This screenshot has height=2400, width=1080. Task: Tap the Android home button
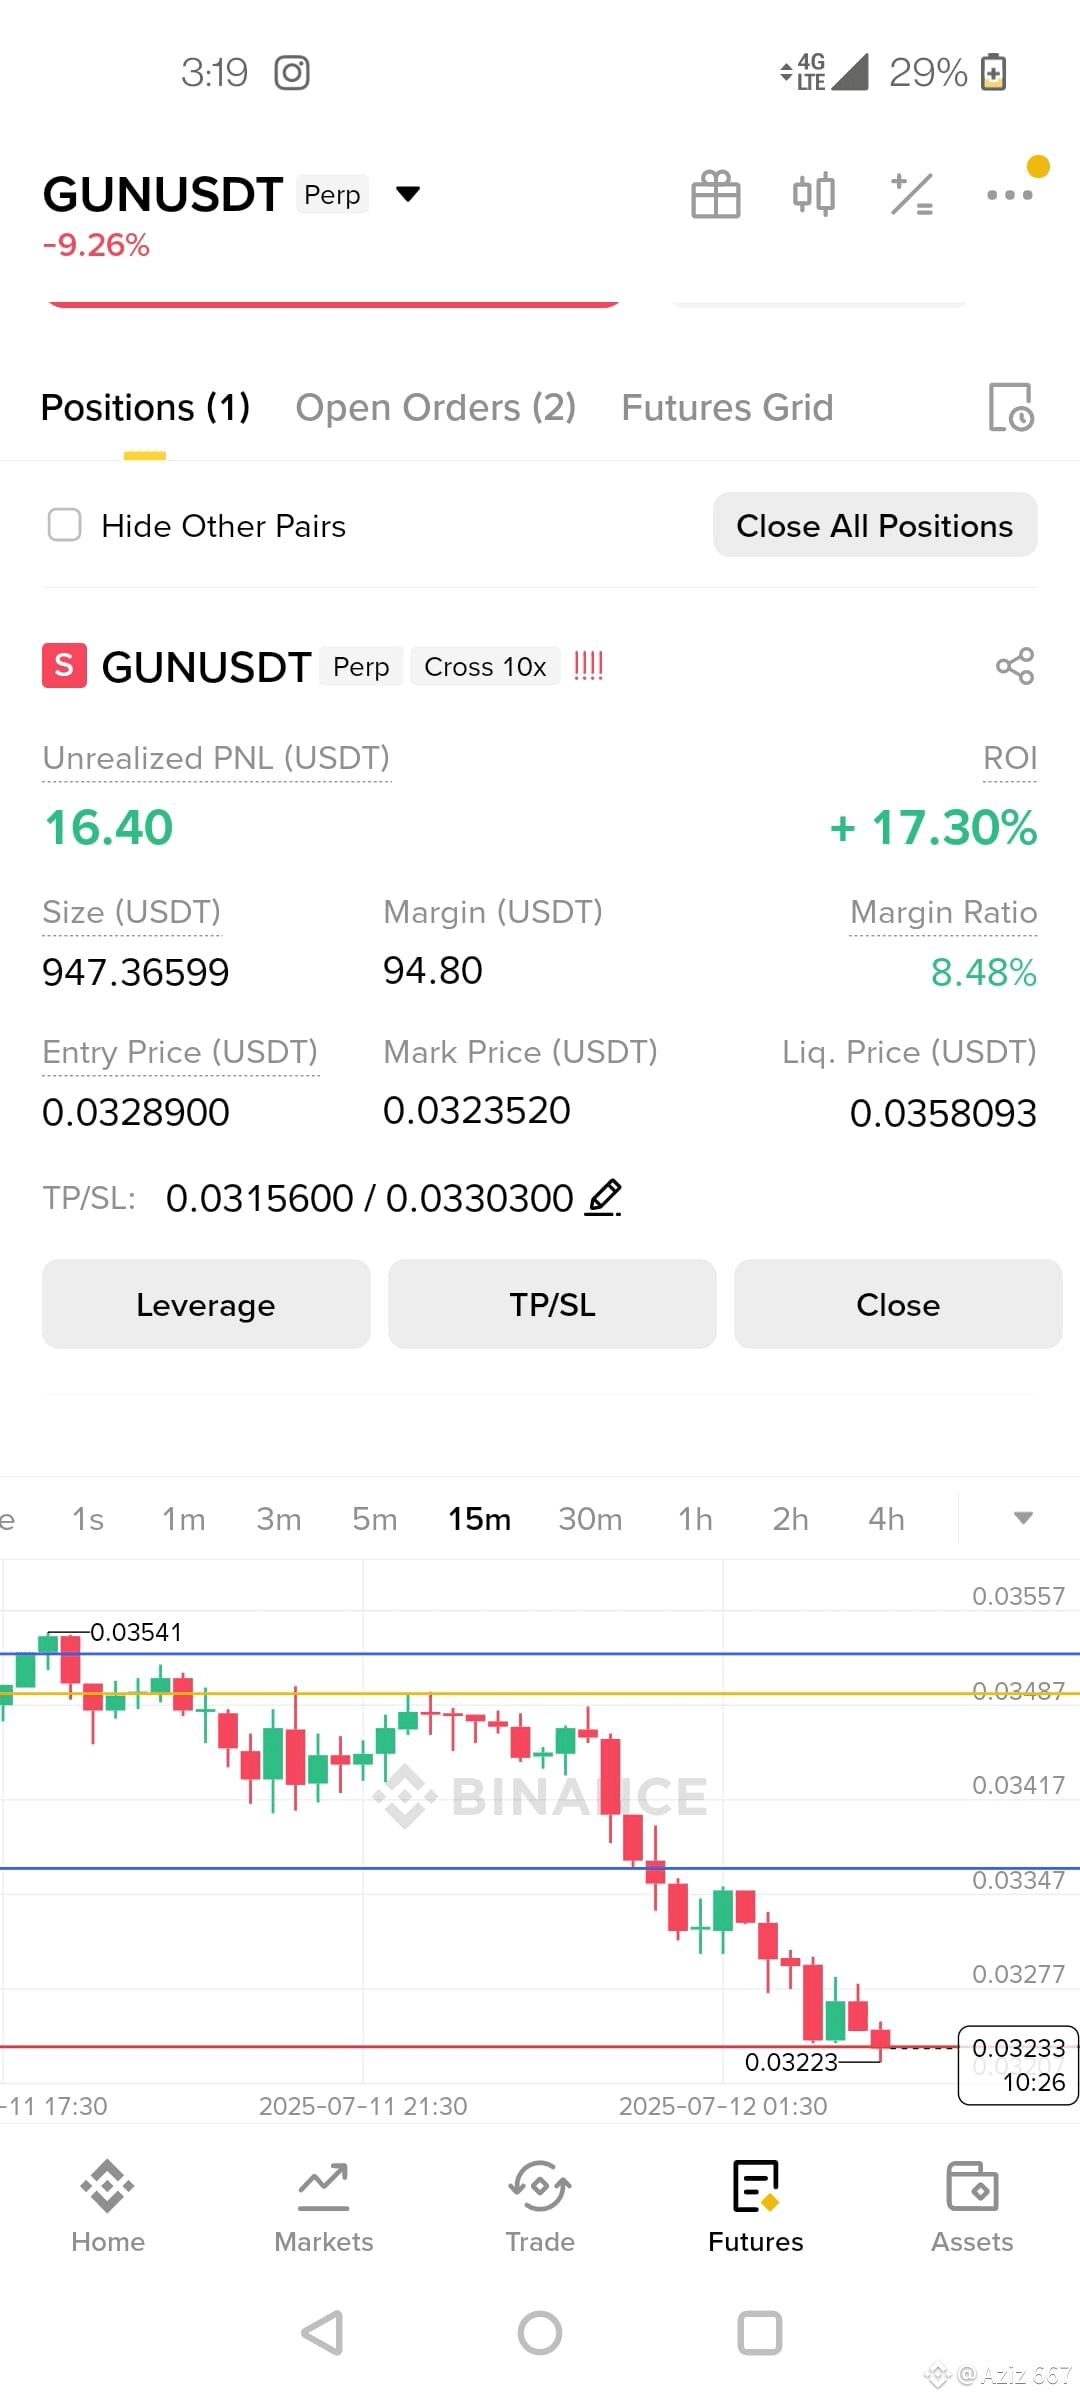[540, 2333]
